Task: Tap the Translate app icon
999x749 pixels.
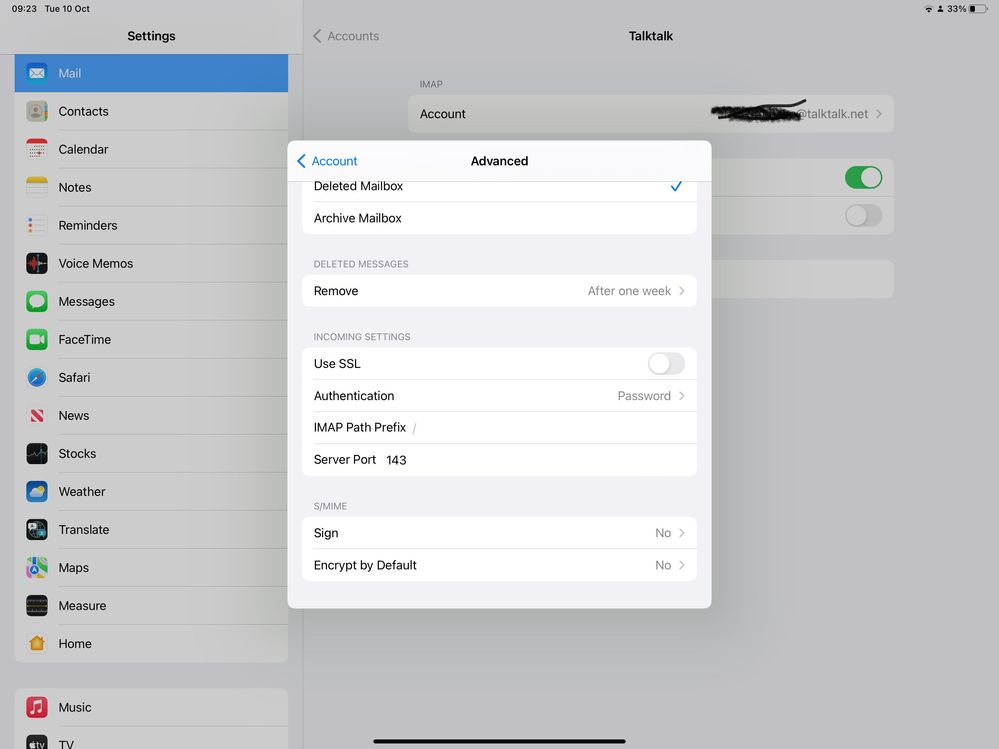Action: click(x=37, y=529)
